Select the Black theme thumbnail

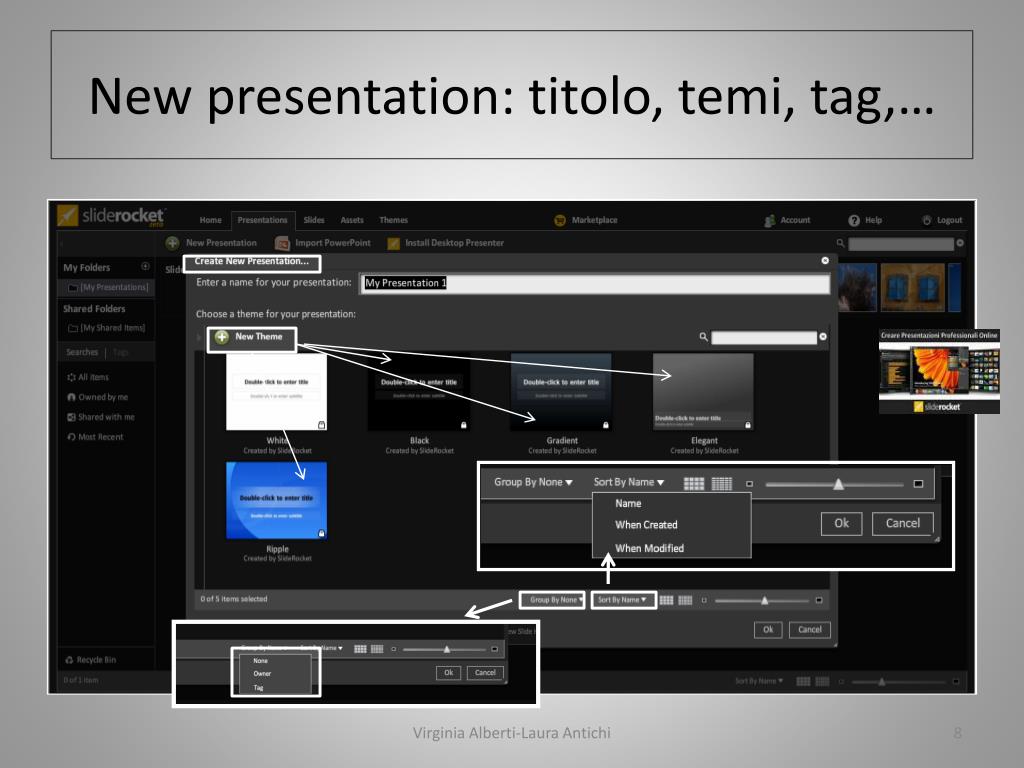(x=419, y=392)
